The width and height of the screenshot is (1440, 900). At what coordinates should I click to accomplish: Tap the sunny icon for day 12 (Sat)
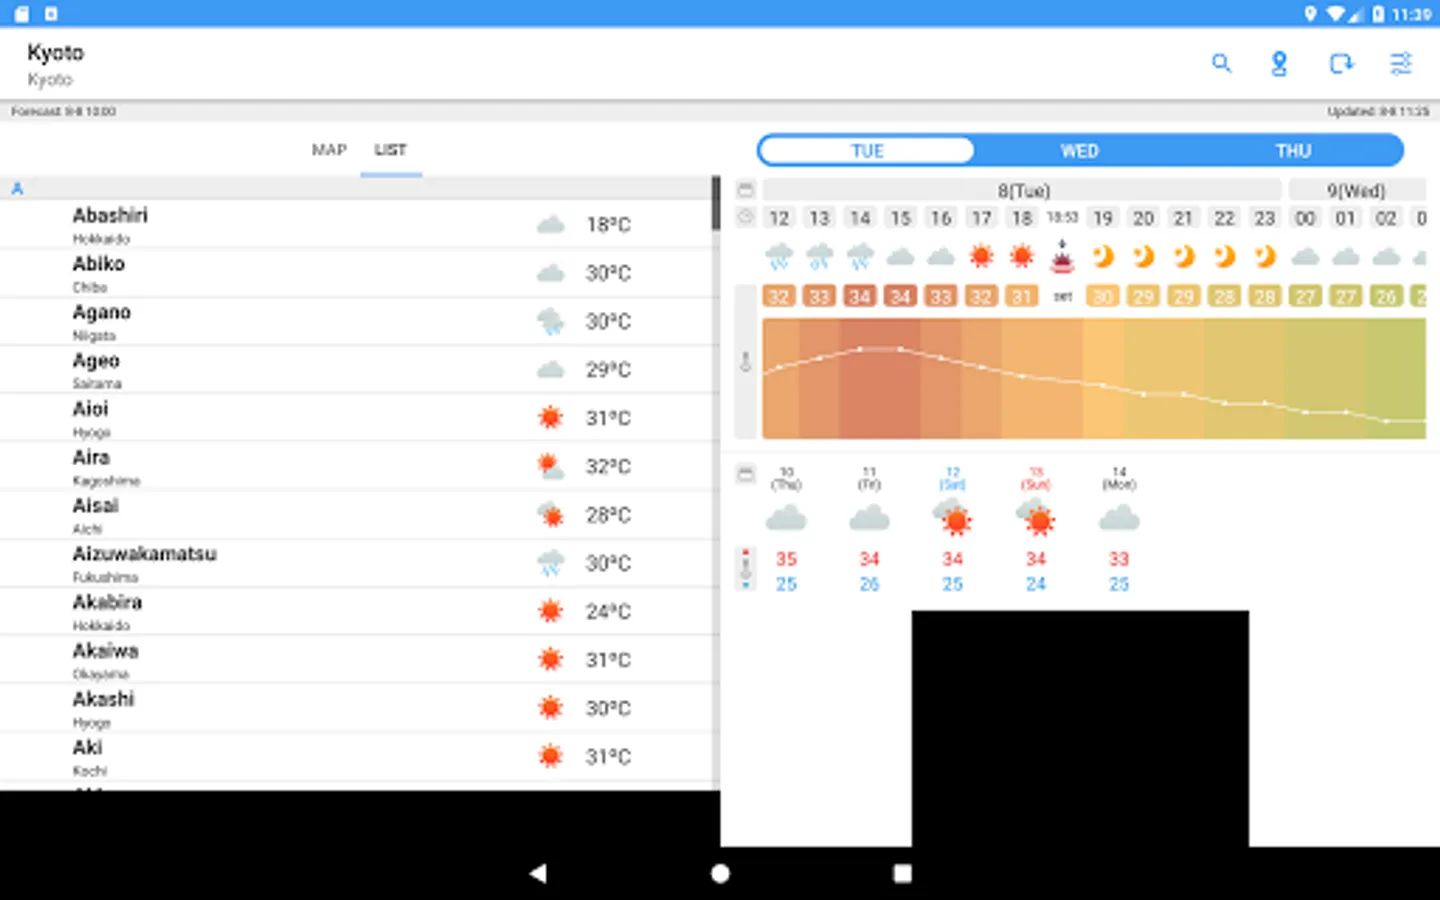[952, 518]
